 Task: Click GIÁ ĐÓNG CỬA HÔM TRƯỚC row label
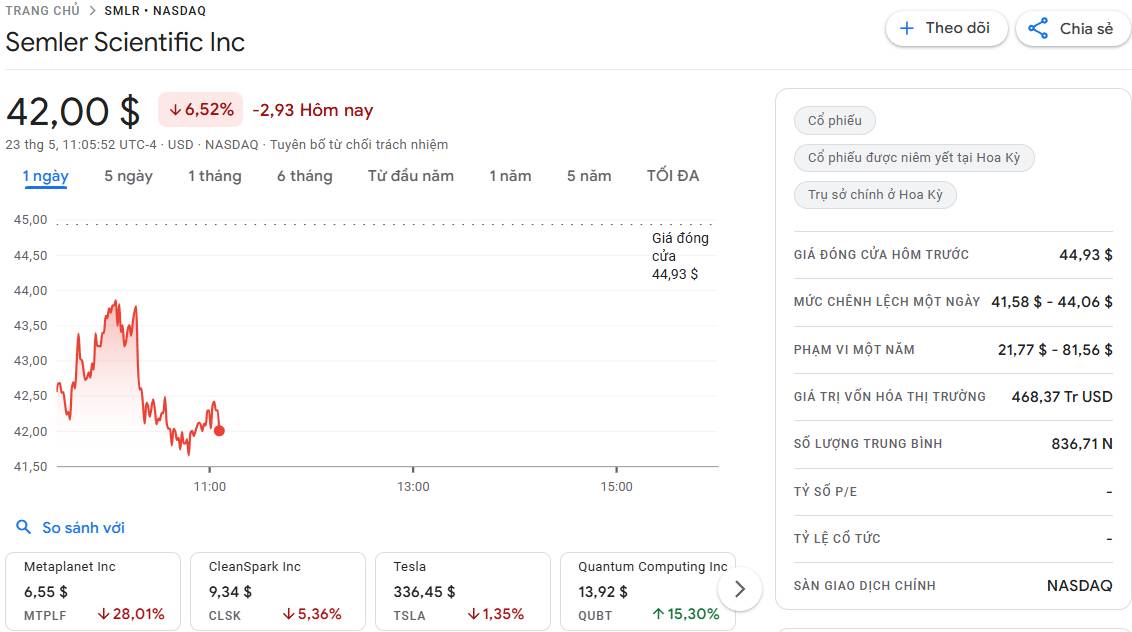(x=881, y=254)
